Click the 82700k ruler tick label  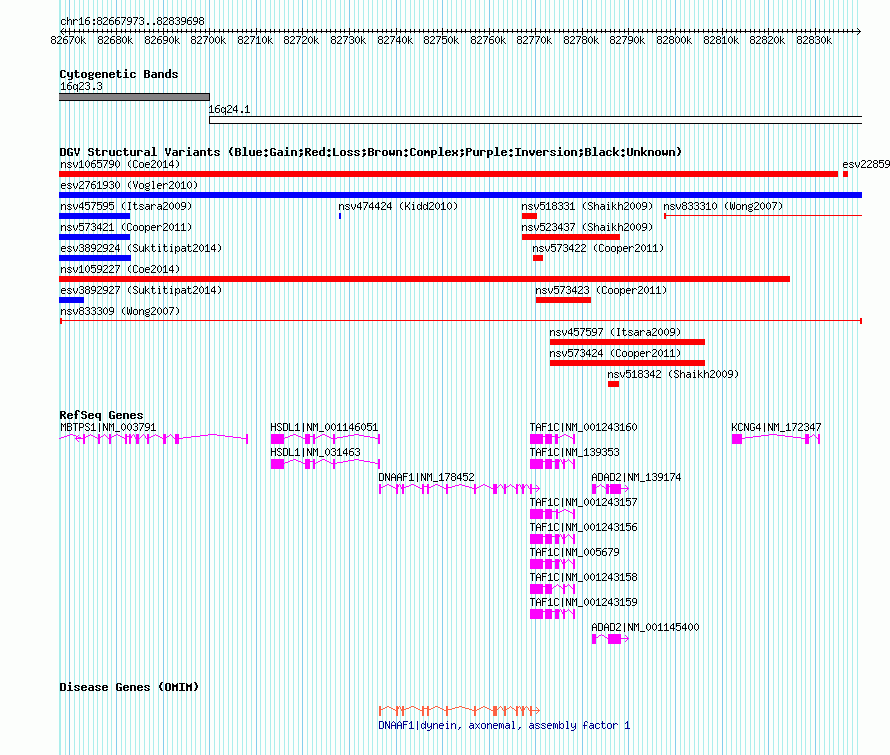click(208, 40)
